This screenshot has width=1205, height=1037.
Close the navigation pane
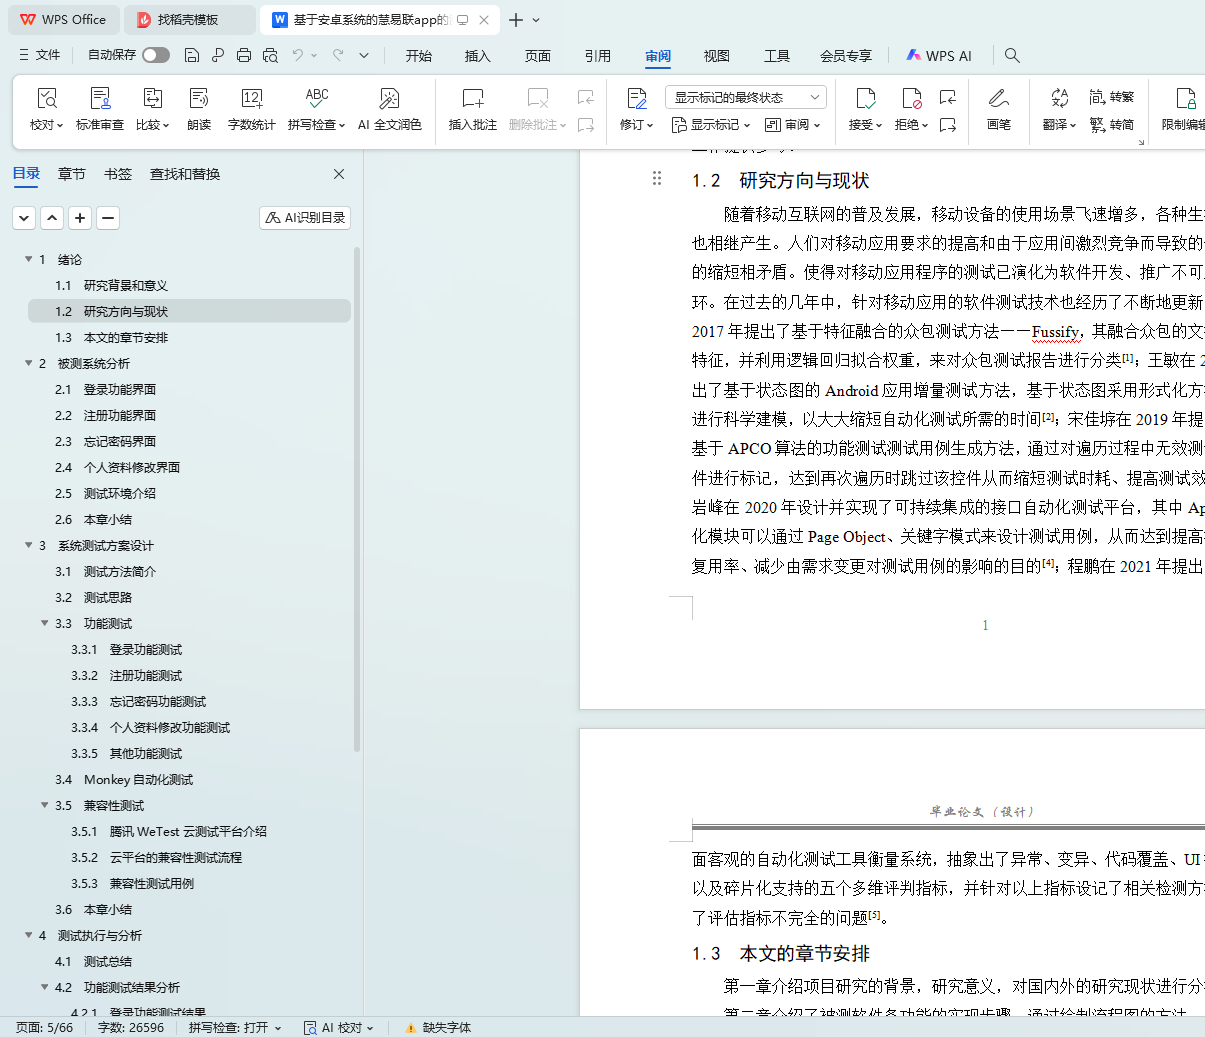tap(339, 174)
